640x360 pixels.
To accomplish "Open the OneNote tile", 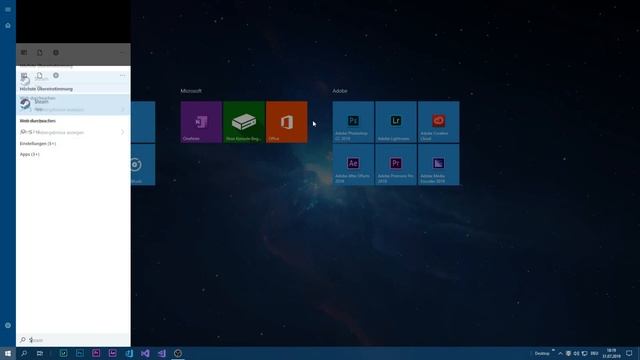I will point(201,122).
